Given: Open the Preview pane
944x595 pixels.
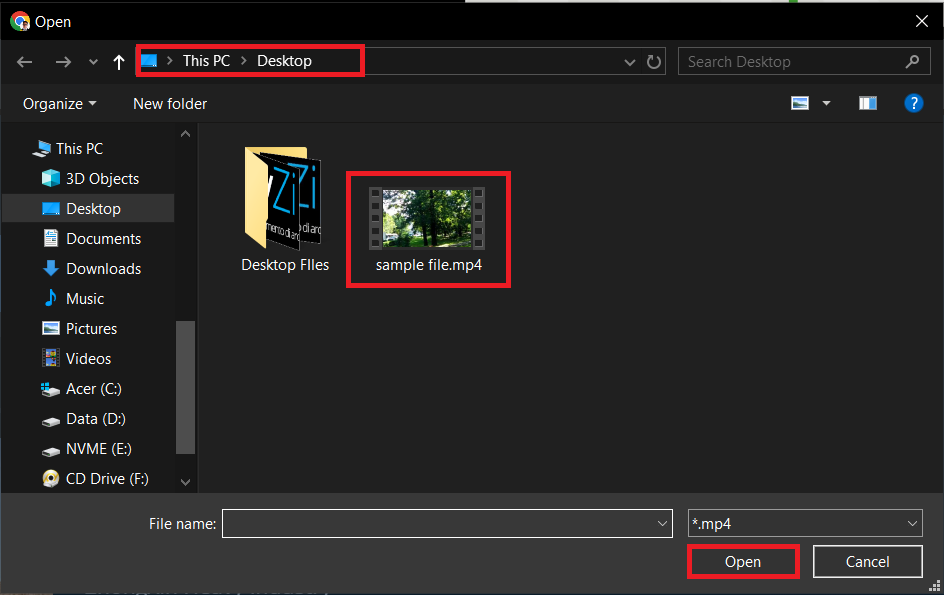Looking at the screenshot, I should (867, 102).
